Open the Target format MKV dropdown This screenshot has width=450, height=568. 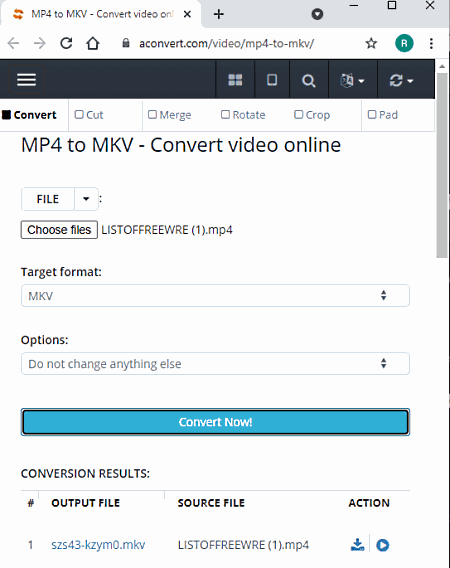(215, 296)
